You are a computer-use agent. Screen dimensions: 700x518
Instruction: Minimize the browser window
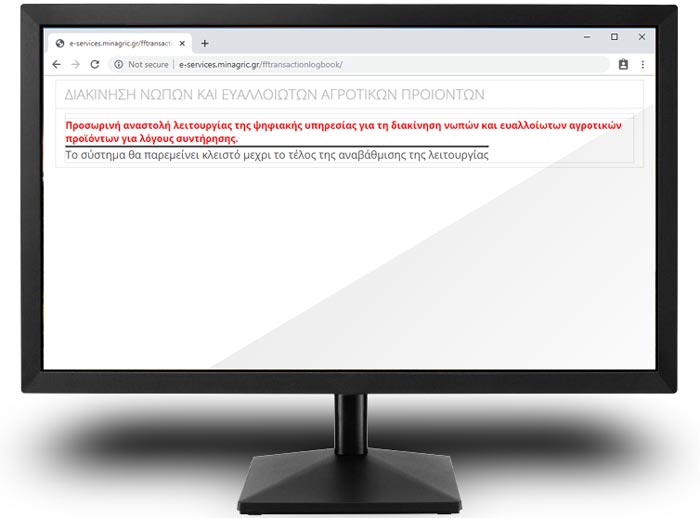pyautogui.click(x=588, y=37)
